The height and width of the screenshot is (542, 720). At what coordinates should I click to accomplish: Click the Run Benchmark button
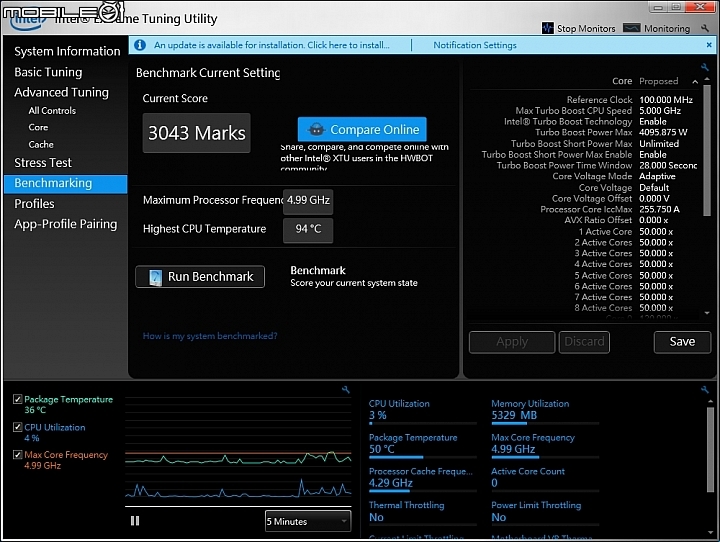200,277
